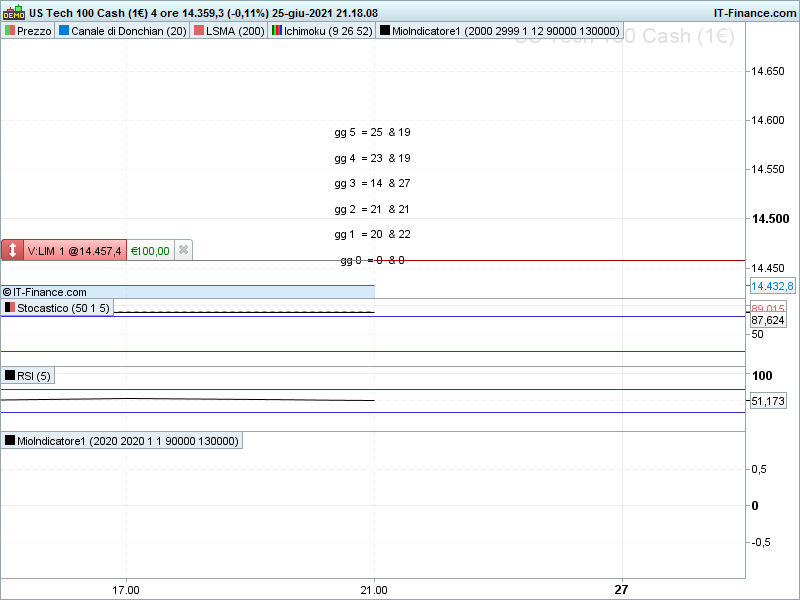
Task: Open the RSI (5) panel label
Action: click(x=28, y=376)
